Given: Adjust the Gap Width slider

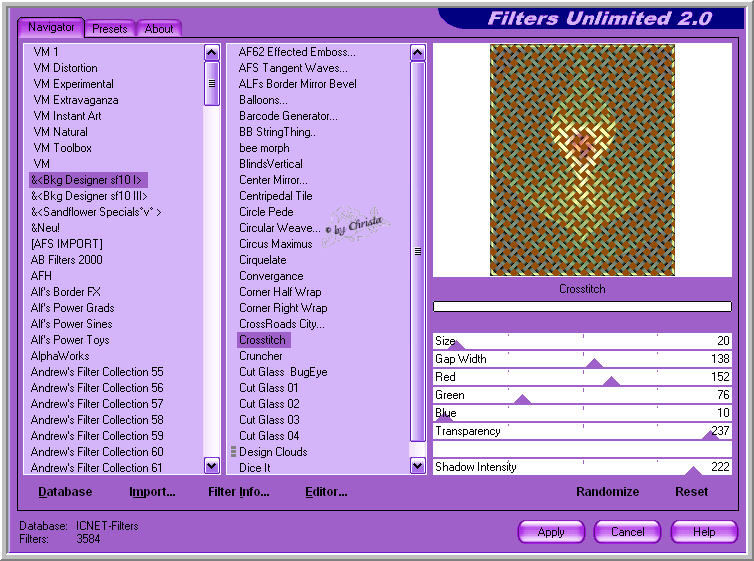Looking at the screenshot, I should click(582, 359).
